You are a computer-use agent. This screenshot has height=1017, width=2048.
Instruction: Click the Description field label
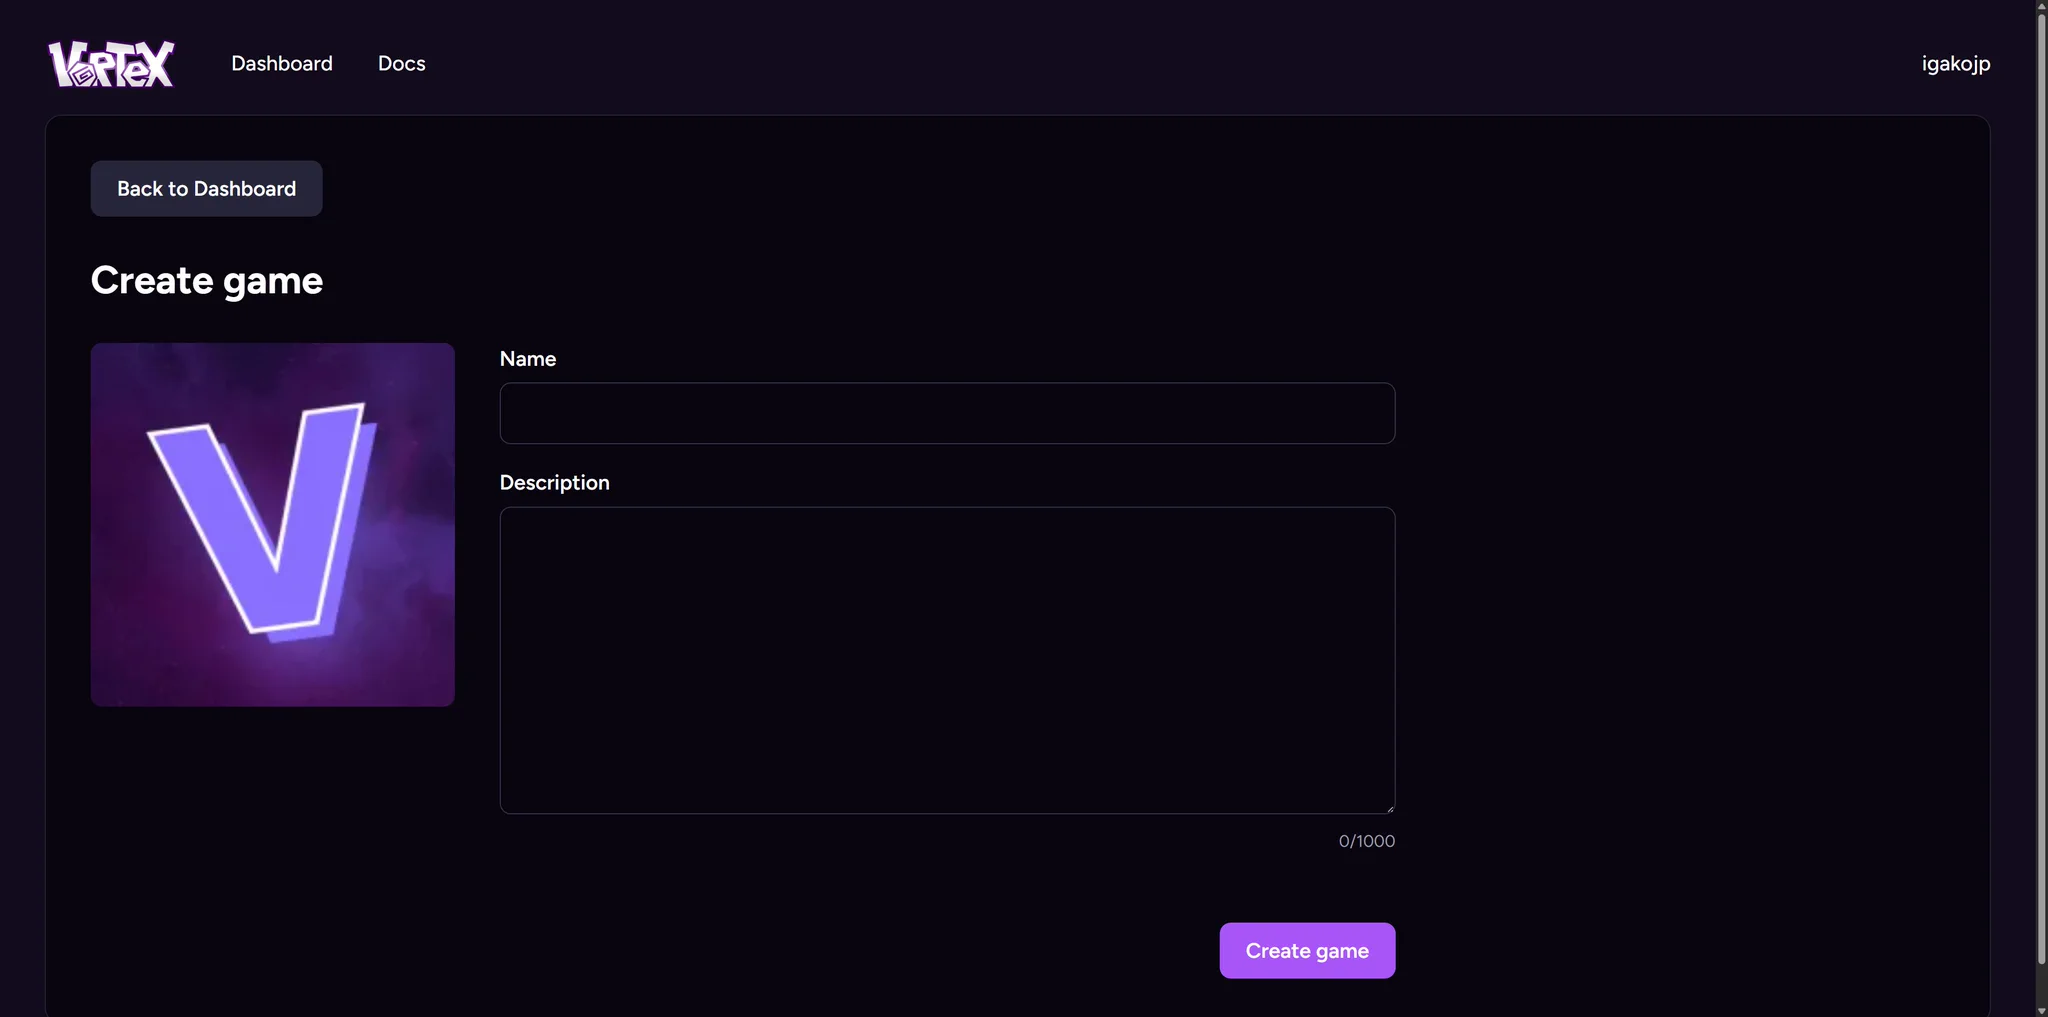[555, 483]
